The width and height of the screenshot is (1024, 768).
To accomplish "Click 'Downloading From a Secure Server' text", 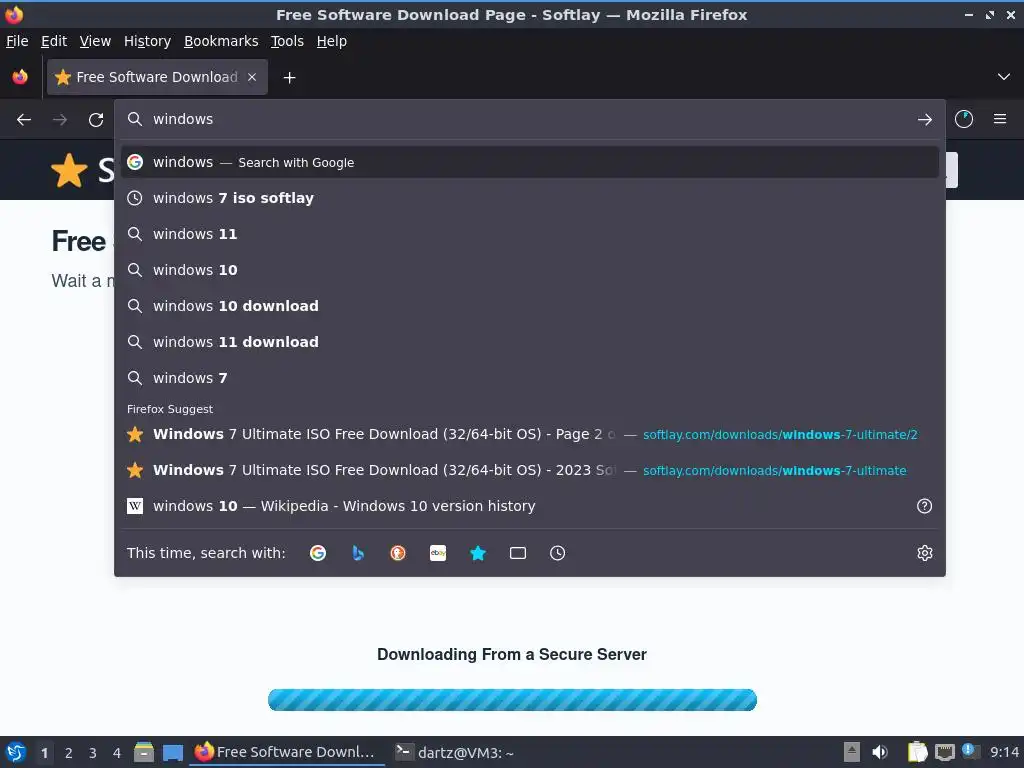I will [512, 654].
